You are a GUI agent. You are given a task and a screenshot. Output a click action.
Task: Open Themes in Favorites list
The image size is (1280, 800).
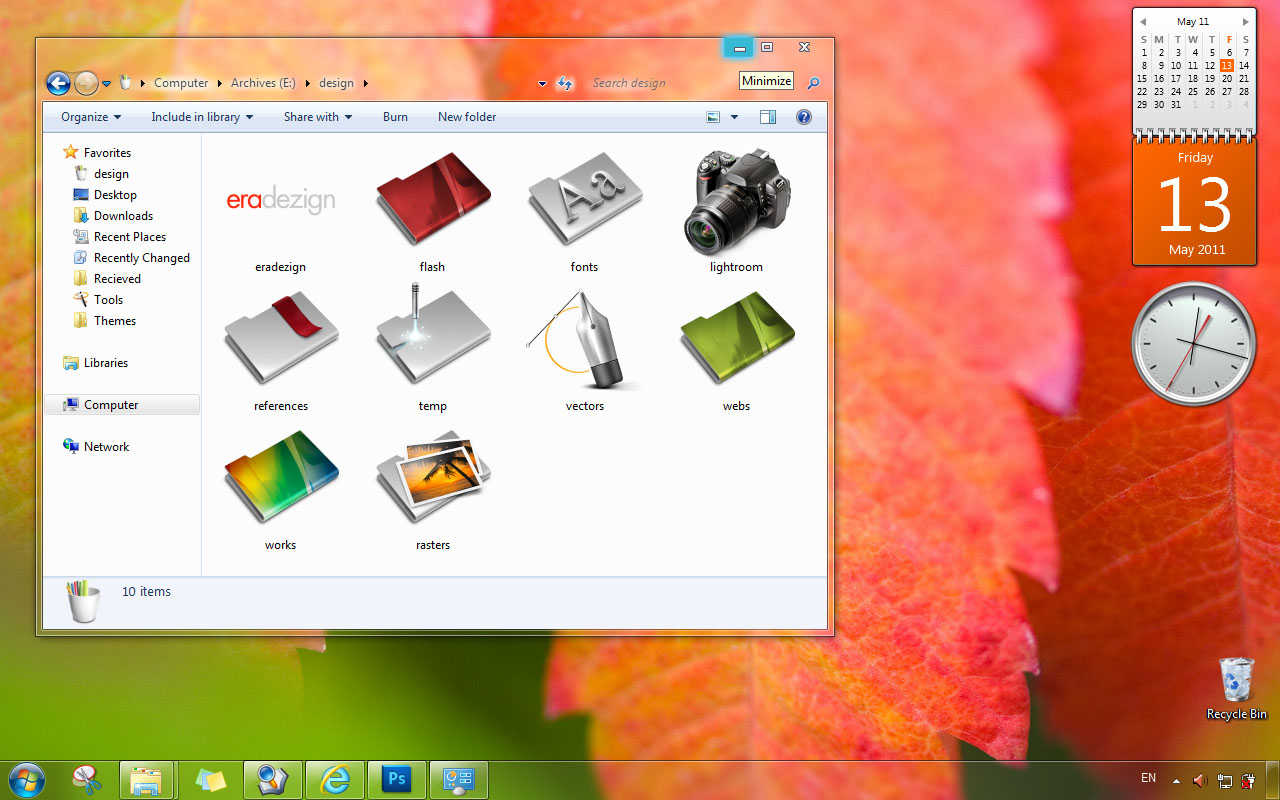[x=115, y=321]
